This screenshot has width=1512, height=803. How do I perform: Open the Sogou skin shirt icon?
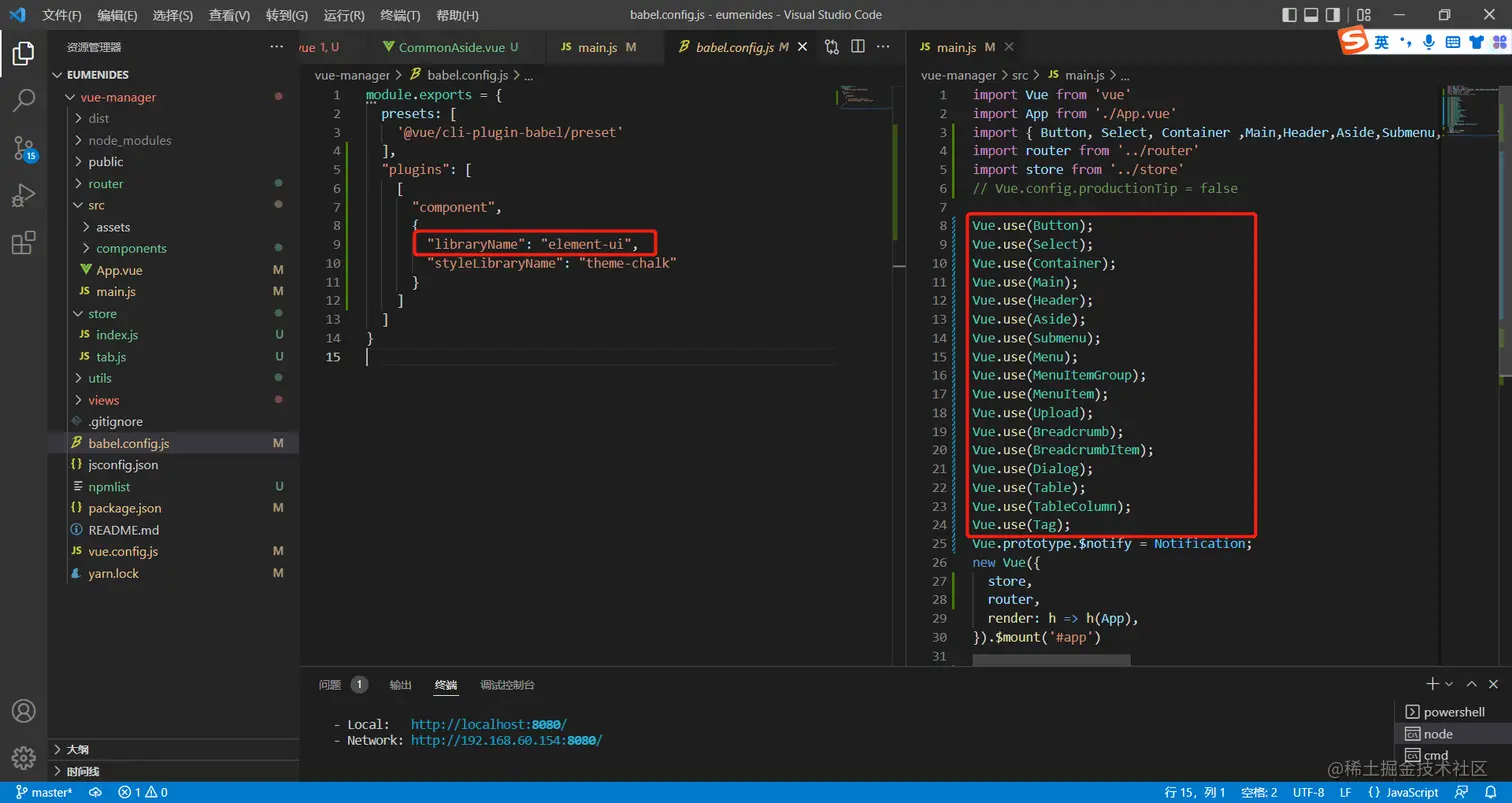pos(1476,42)
